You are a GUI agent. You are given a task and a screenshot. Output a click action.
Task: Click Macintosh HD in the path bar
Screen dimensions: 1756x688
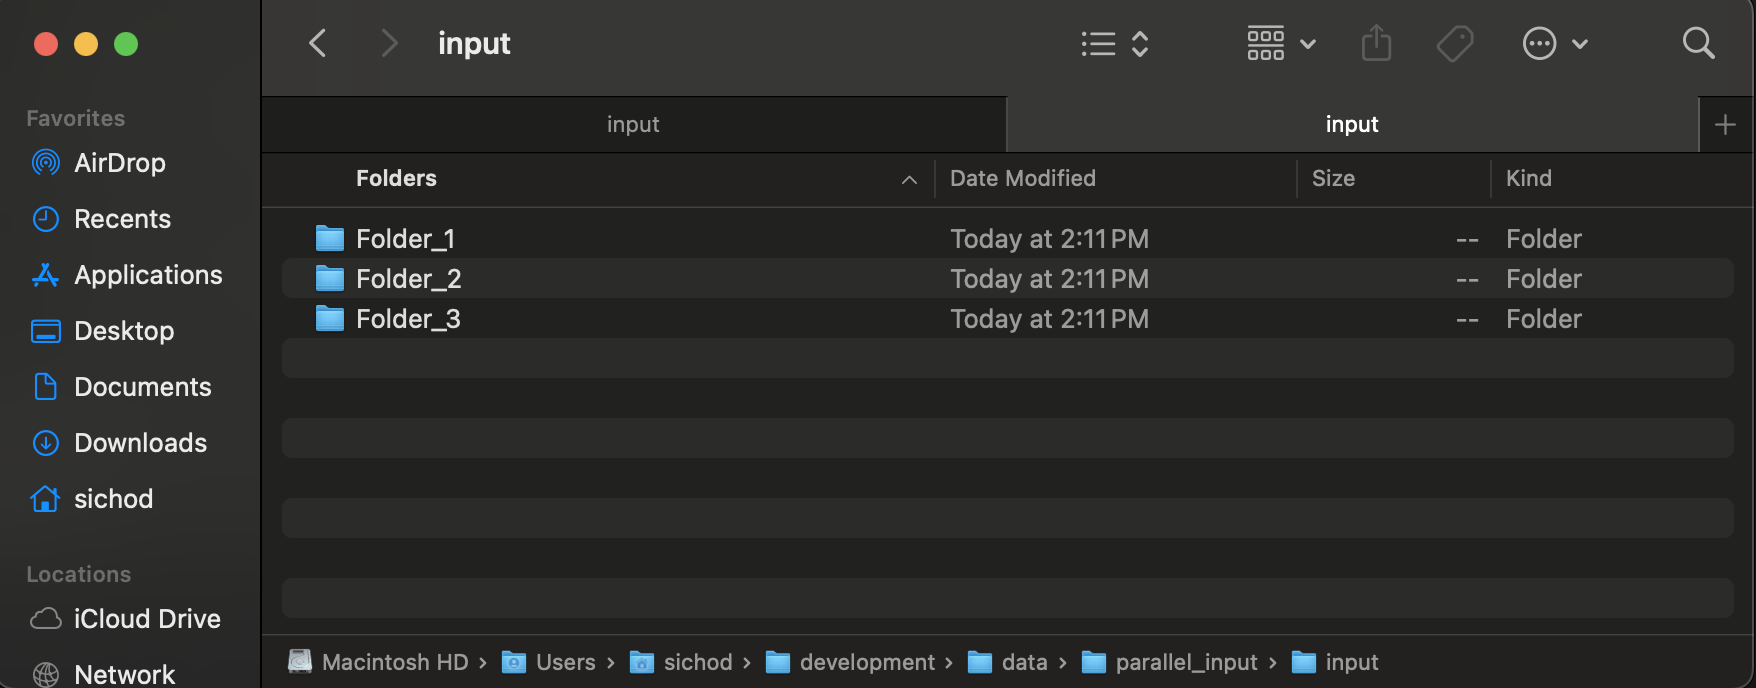point(378,662)
